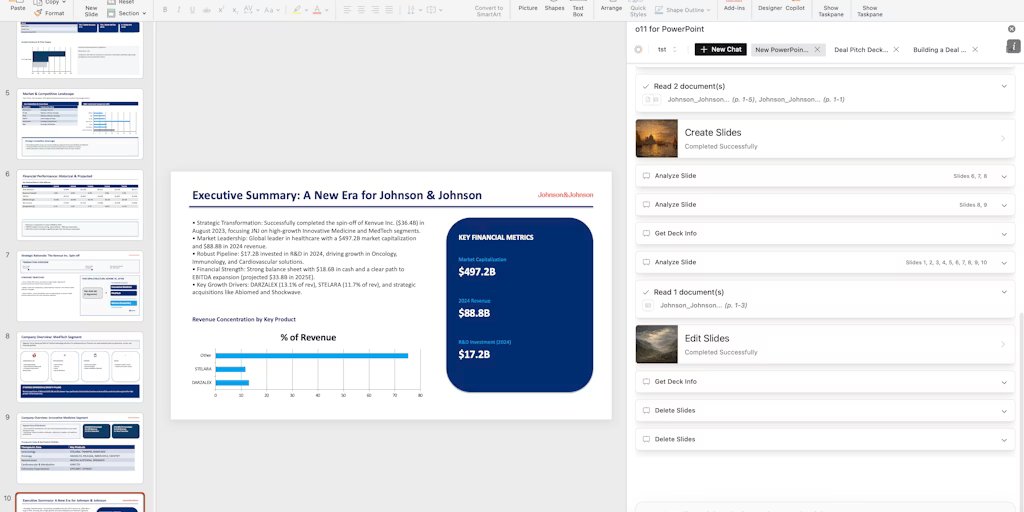Image resolution: width=1024 pixels, height=512 pixels.
Task: Select slide 8 MedTech Segment thumbnail
Action: point(81,366)
